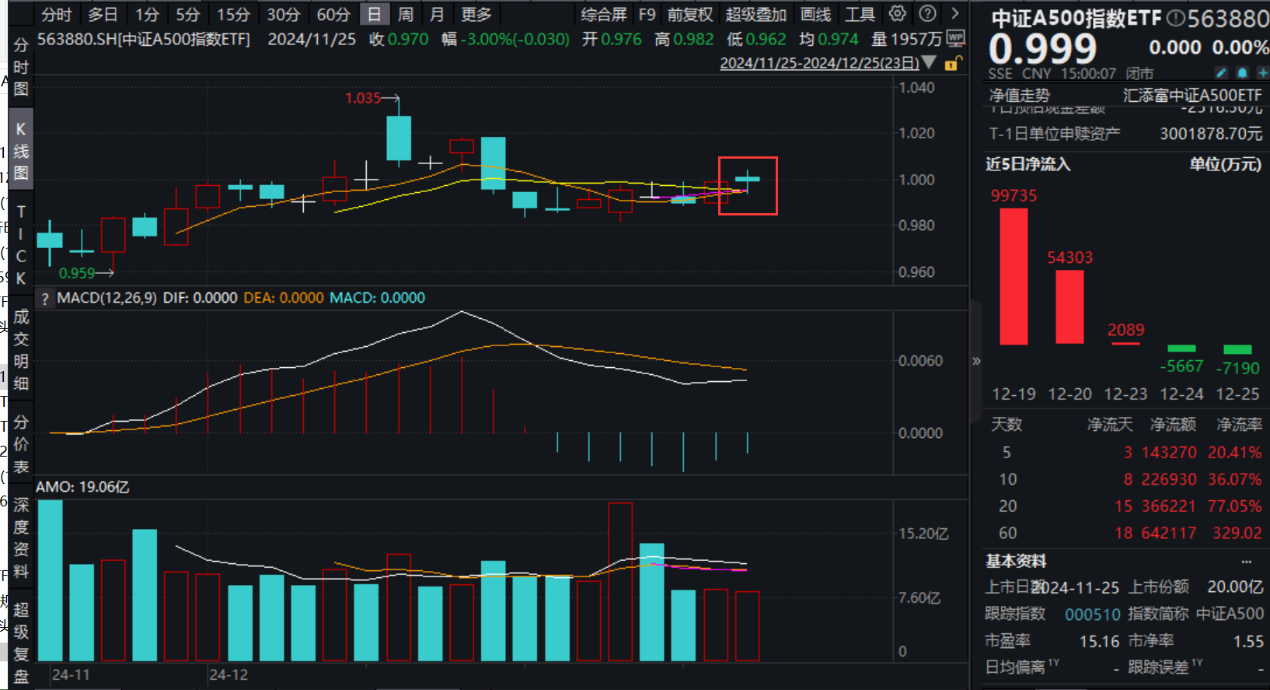Viewport: 1270px width, 690px height.
Task: Toggle 超级叠加 overlay option
Action: 756,14
